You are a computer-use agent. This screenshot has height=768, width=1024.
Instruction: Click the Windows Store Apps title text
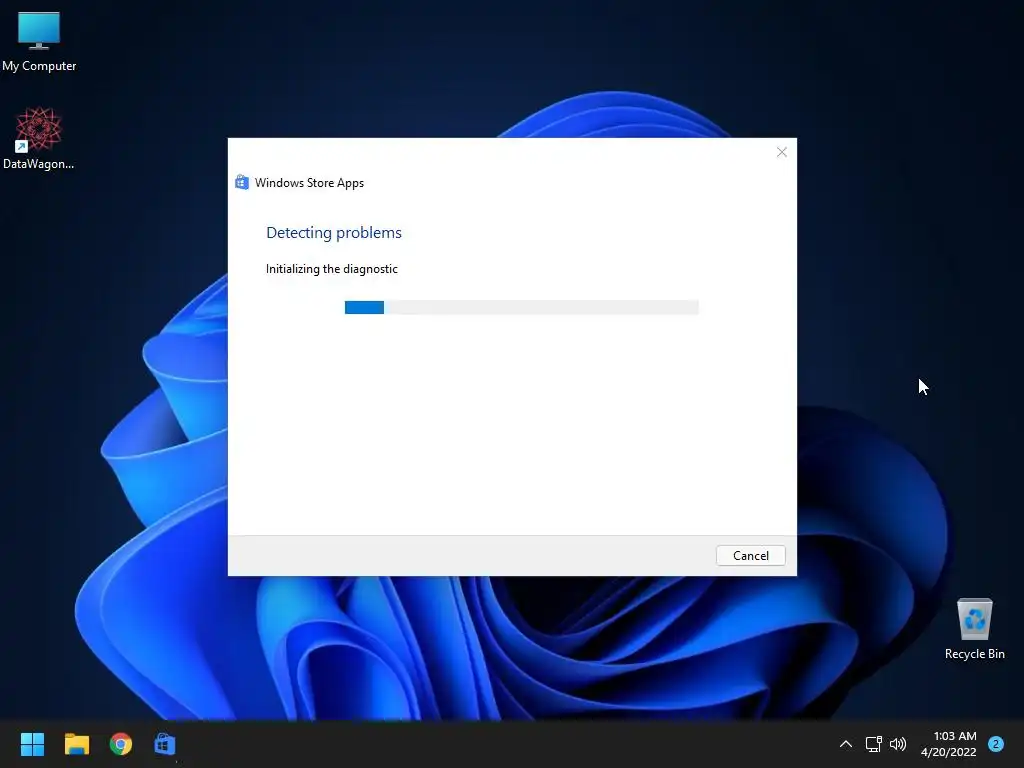click(310, 183)
